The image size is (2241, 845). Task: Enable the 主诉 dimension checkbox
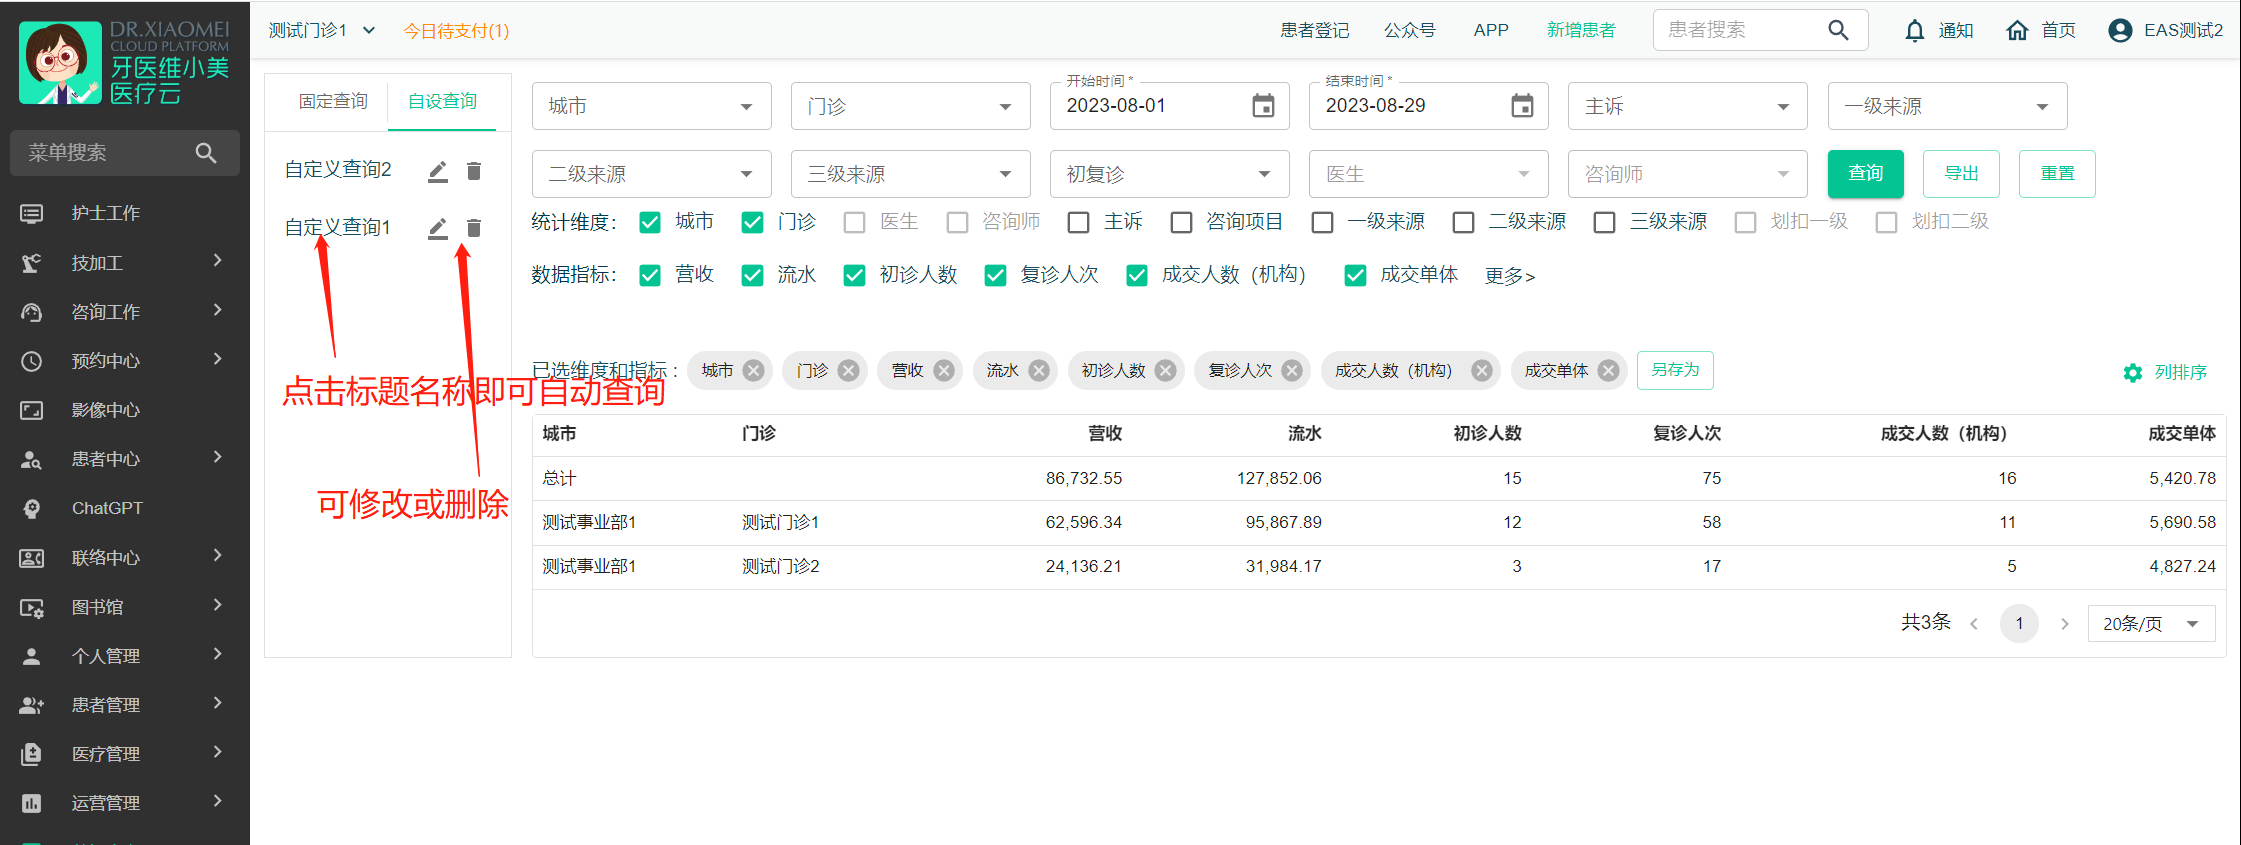(x=1078, y=222)
